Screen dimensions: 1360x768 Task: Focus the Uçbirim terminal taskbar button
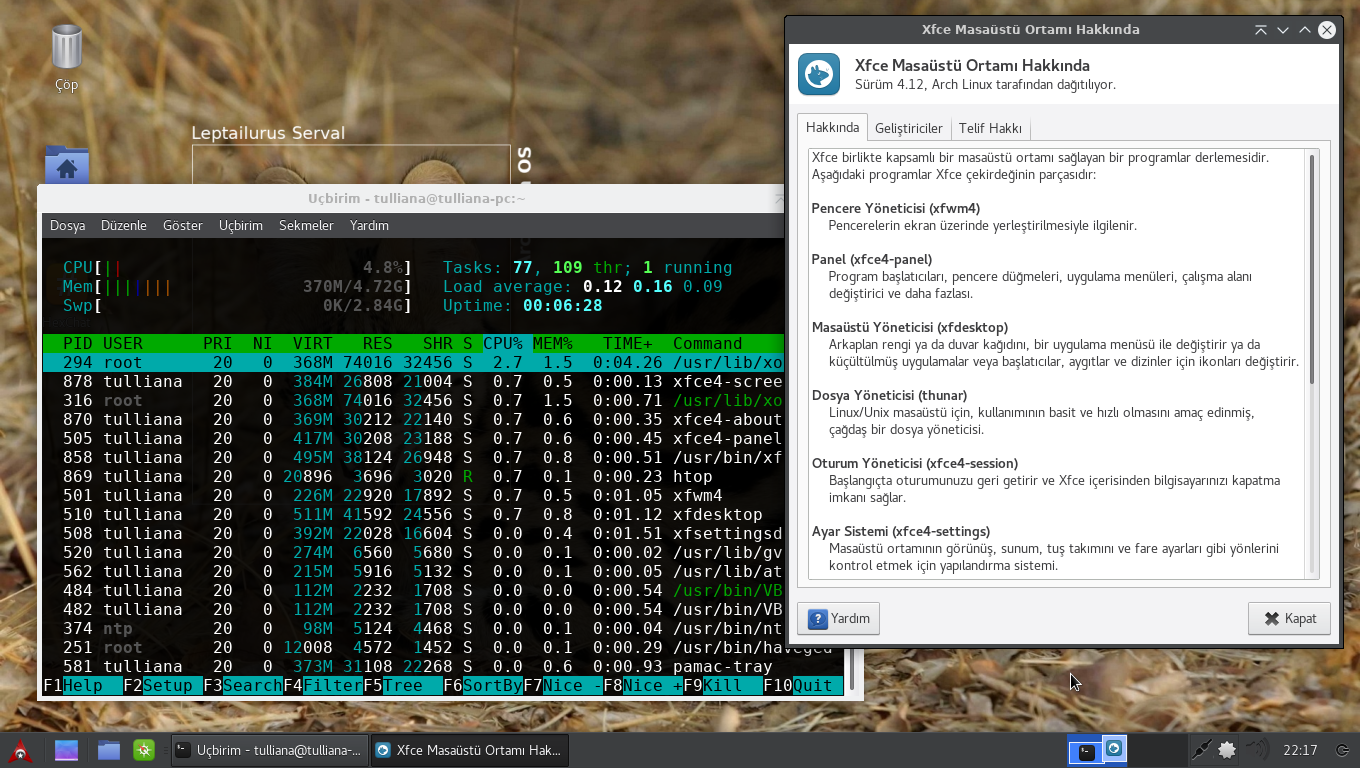pyautogui.click(x=268, y=750)
